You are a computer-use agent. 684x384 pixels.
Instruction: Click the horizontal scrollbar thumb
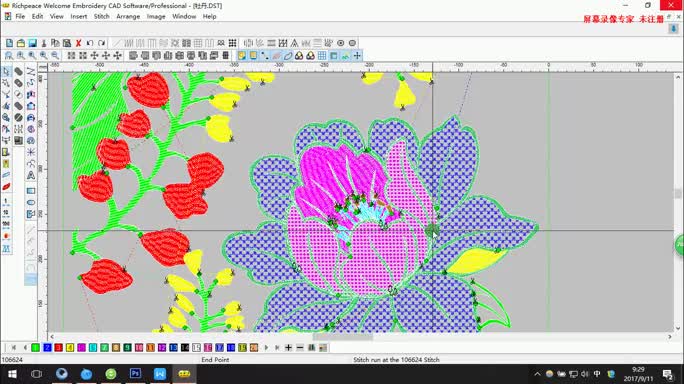pos(343,336)
